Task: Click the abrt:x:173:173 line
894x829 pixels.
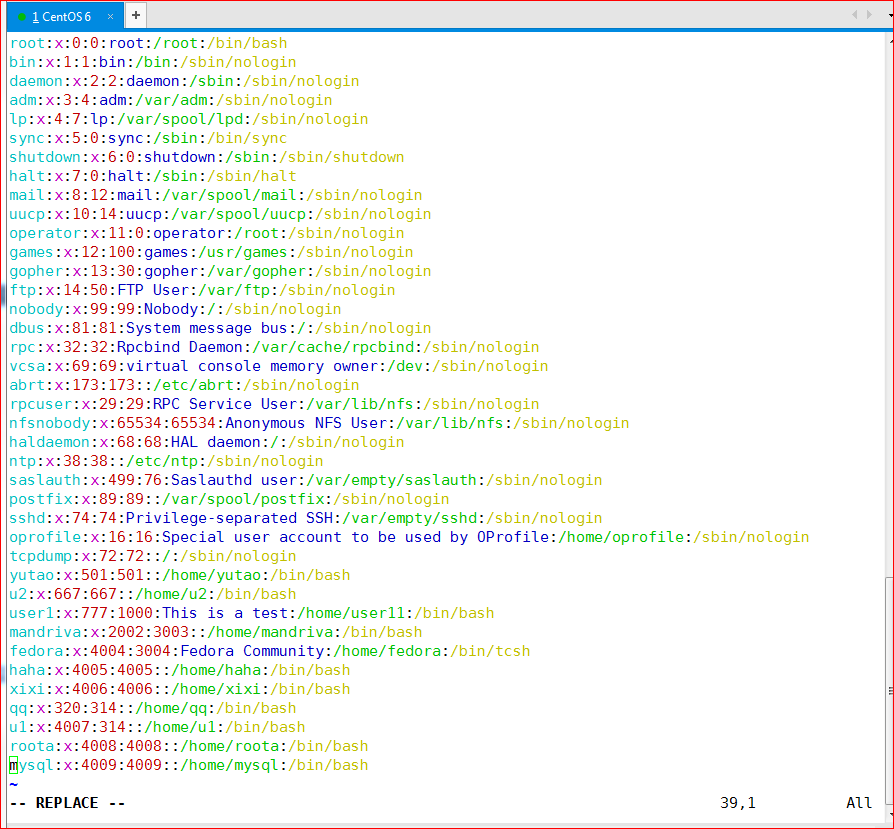Action: (x=184, y=385)
